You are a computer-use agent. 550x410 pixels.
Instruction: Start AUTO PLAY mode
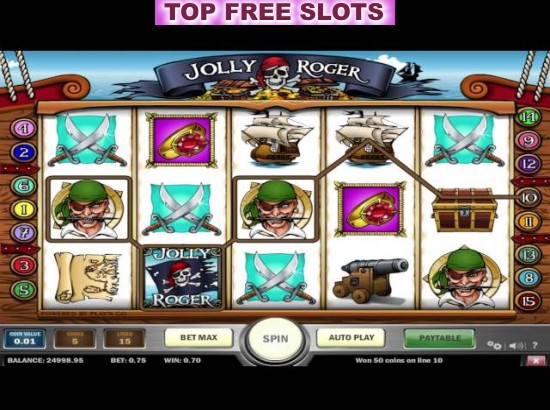pyautogui.click(x=351, y=338)
